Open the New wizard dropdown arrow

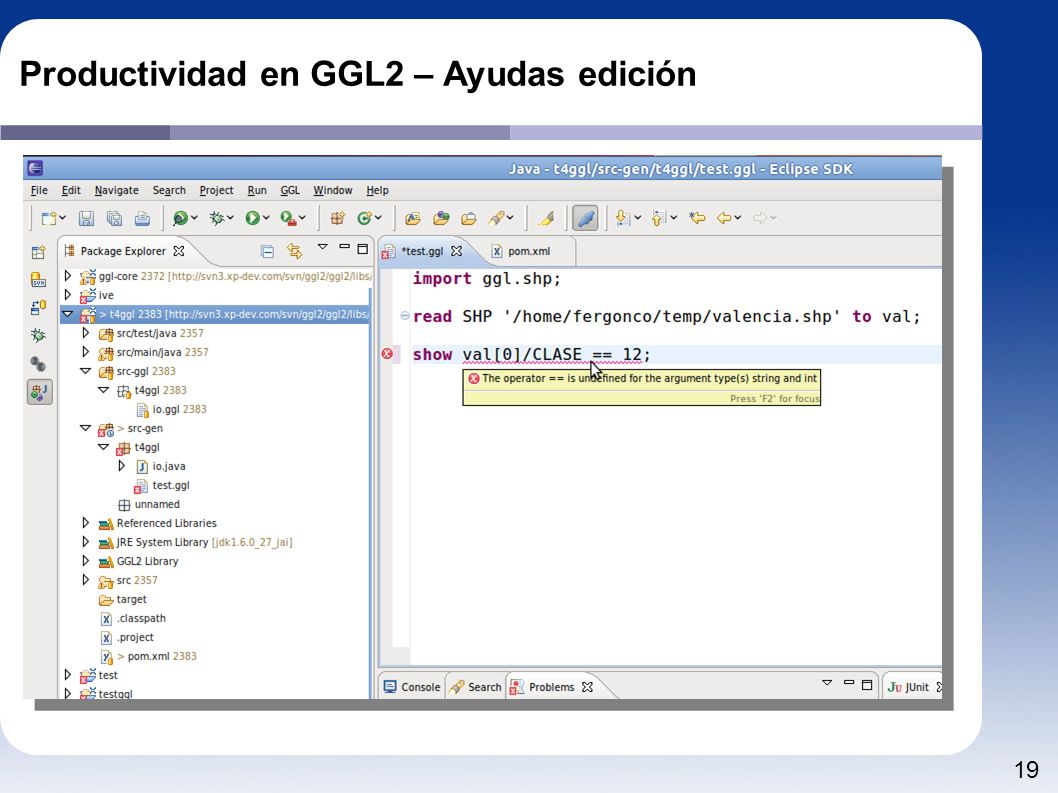pos(63,217)
